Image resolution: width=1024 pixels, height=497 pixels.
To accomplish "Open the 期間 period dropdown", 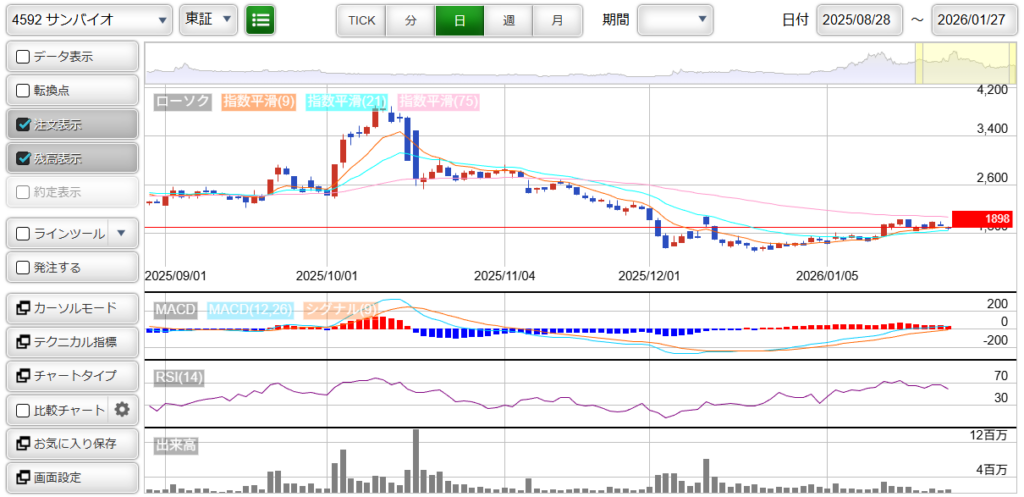I will click(x=675, y=19).
